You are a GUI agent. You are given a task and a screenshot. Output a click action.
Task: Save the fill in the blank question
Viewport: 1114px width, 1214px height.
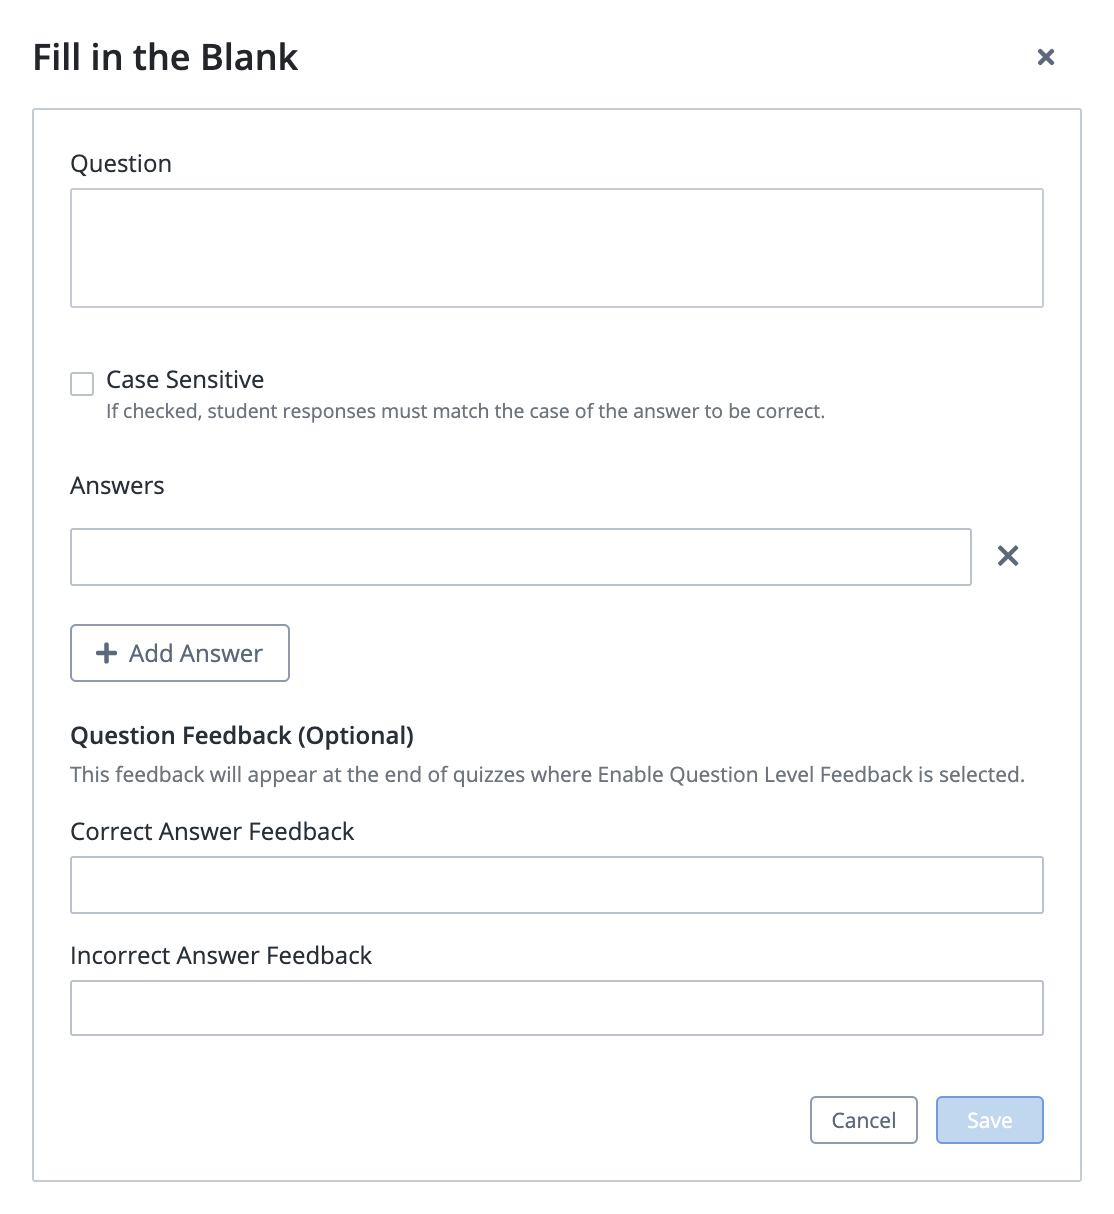pos(989,1120)
